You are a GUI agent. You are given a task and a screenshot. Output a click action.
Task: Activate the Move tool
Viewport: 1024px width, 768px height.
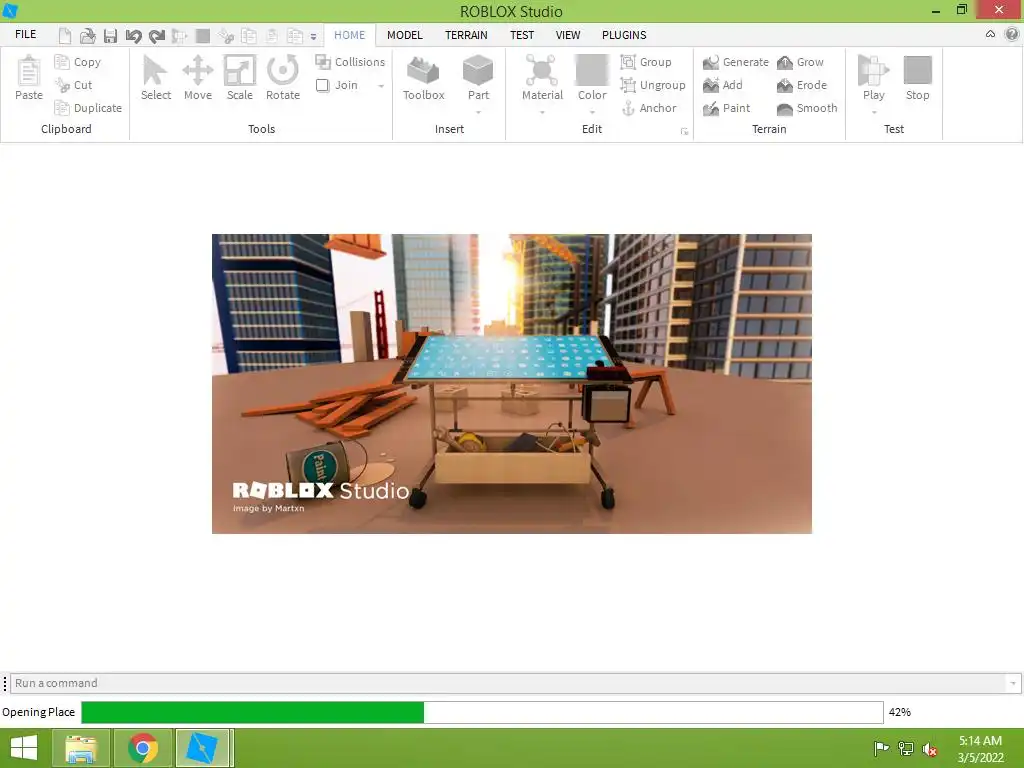(198, 78)
